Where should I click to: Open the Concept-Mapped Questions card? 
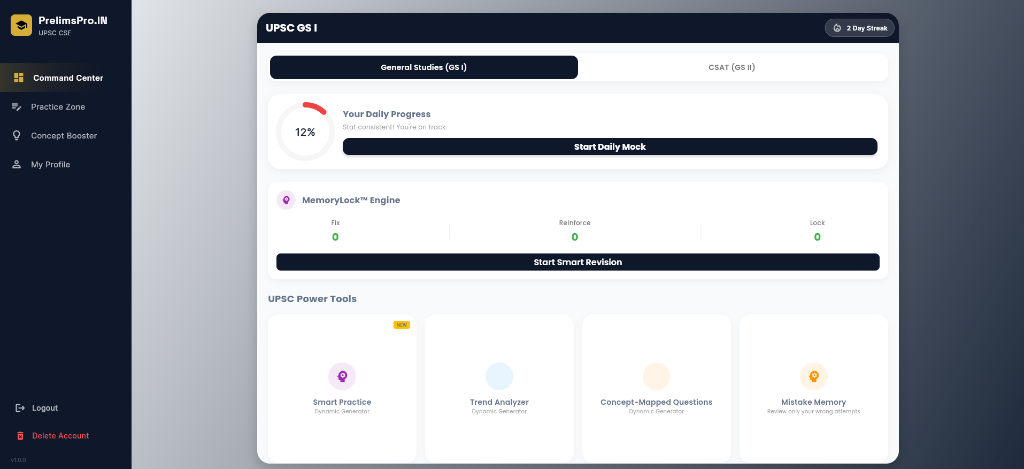click(656, 388)
